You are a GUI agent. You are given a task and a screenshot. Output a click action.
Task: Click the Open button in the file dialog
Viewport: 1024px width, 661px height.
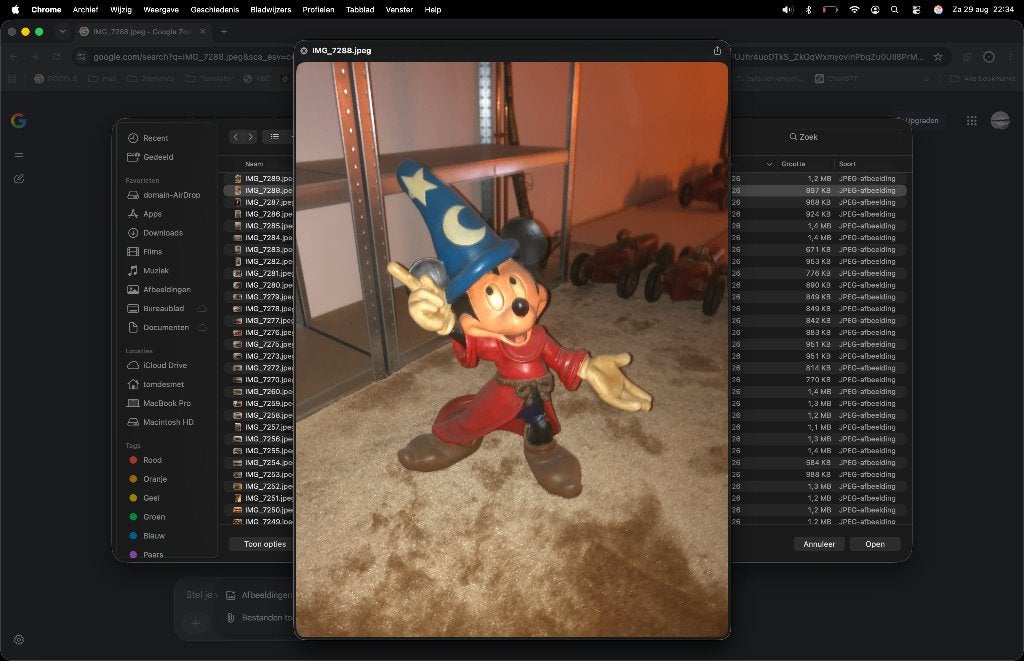pos(875,544)
